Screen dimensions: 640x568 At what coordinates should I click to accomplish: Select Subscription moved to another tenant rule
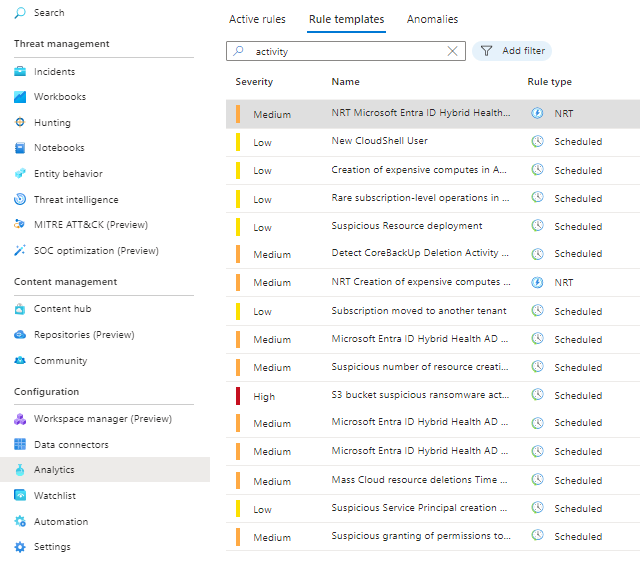(x=419, y=311)
